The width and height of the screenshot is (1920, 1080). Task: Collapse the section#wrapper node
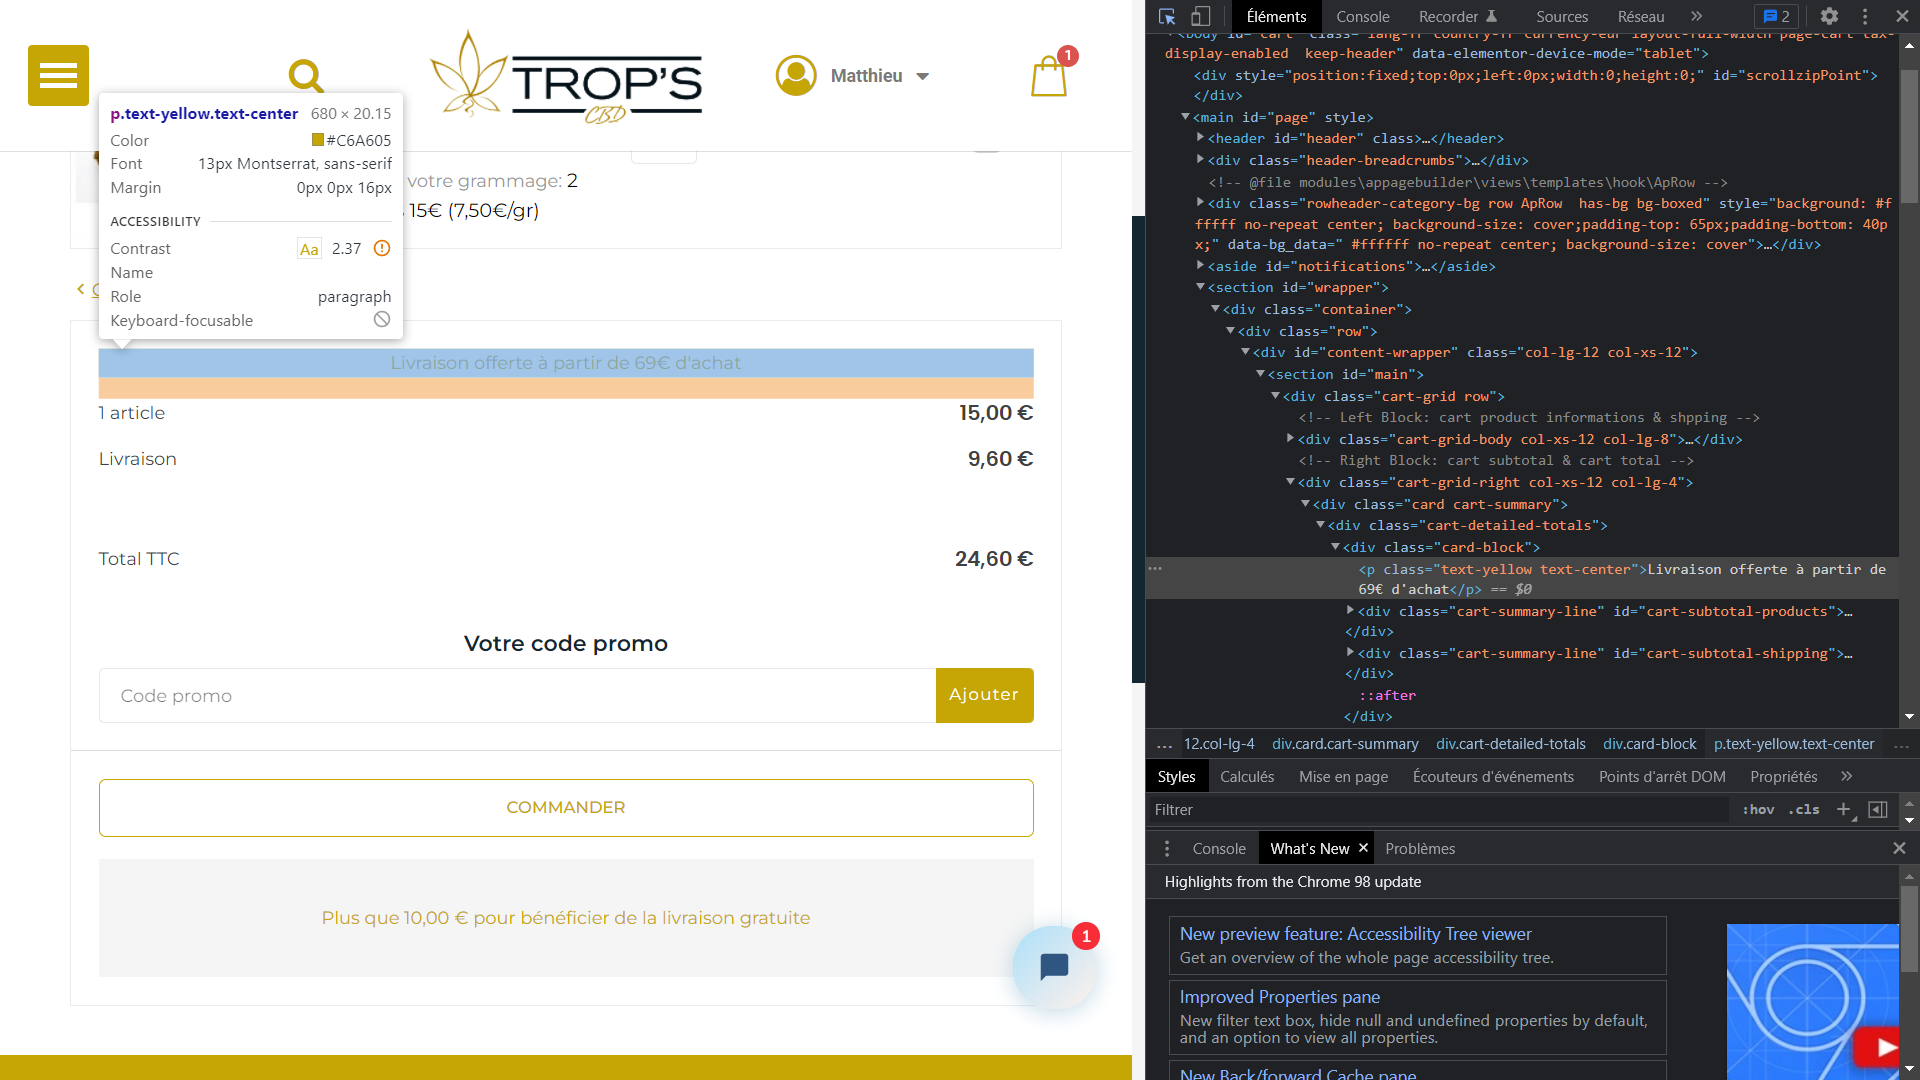pos(1200,287)
